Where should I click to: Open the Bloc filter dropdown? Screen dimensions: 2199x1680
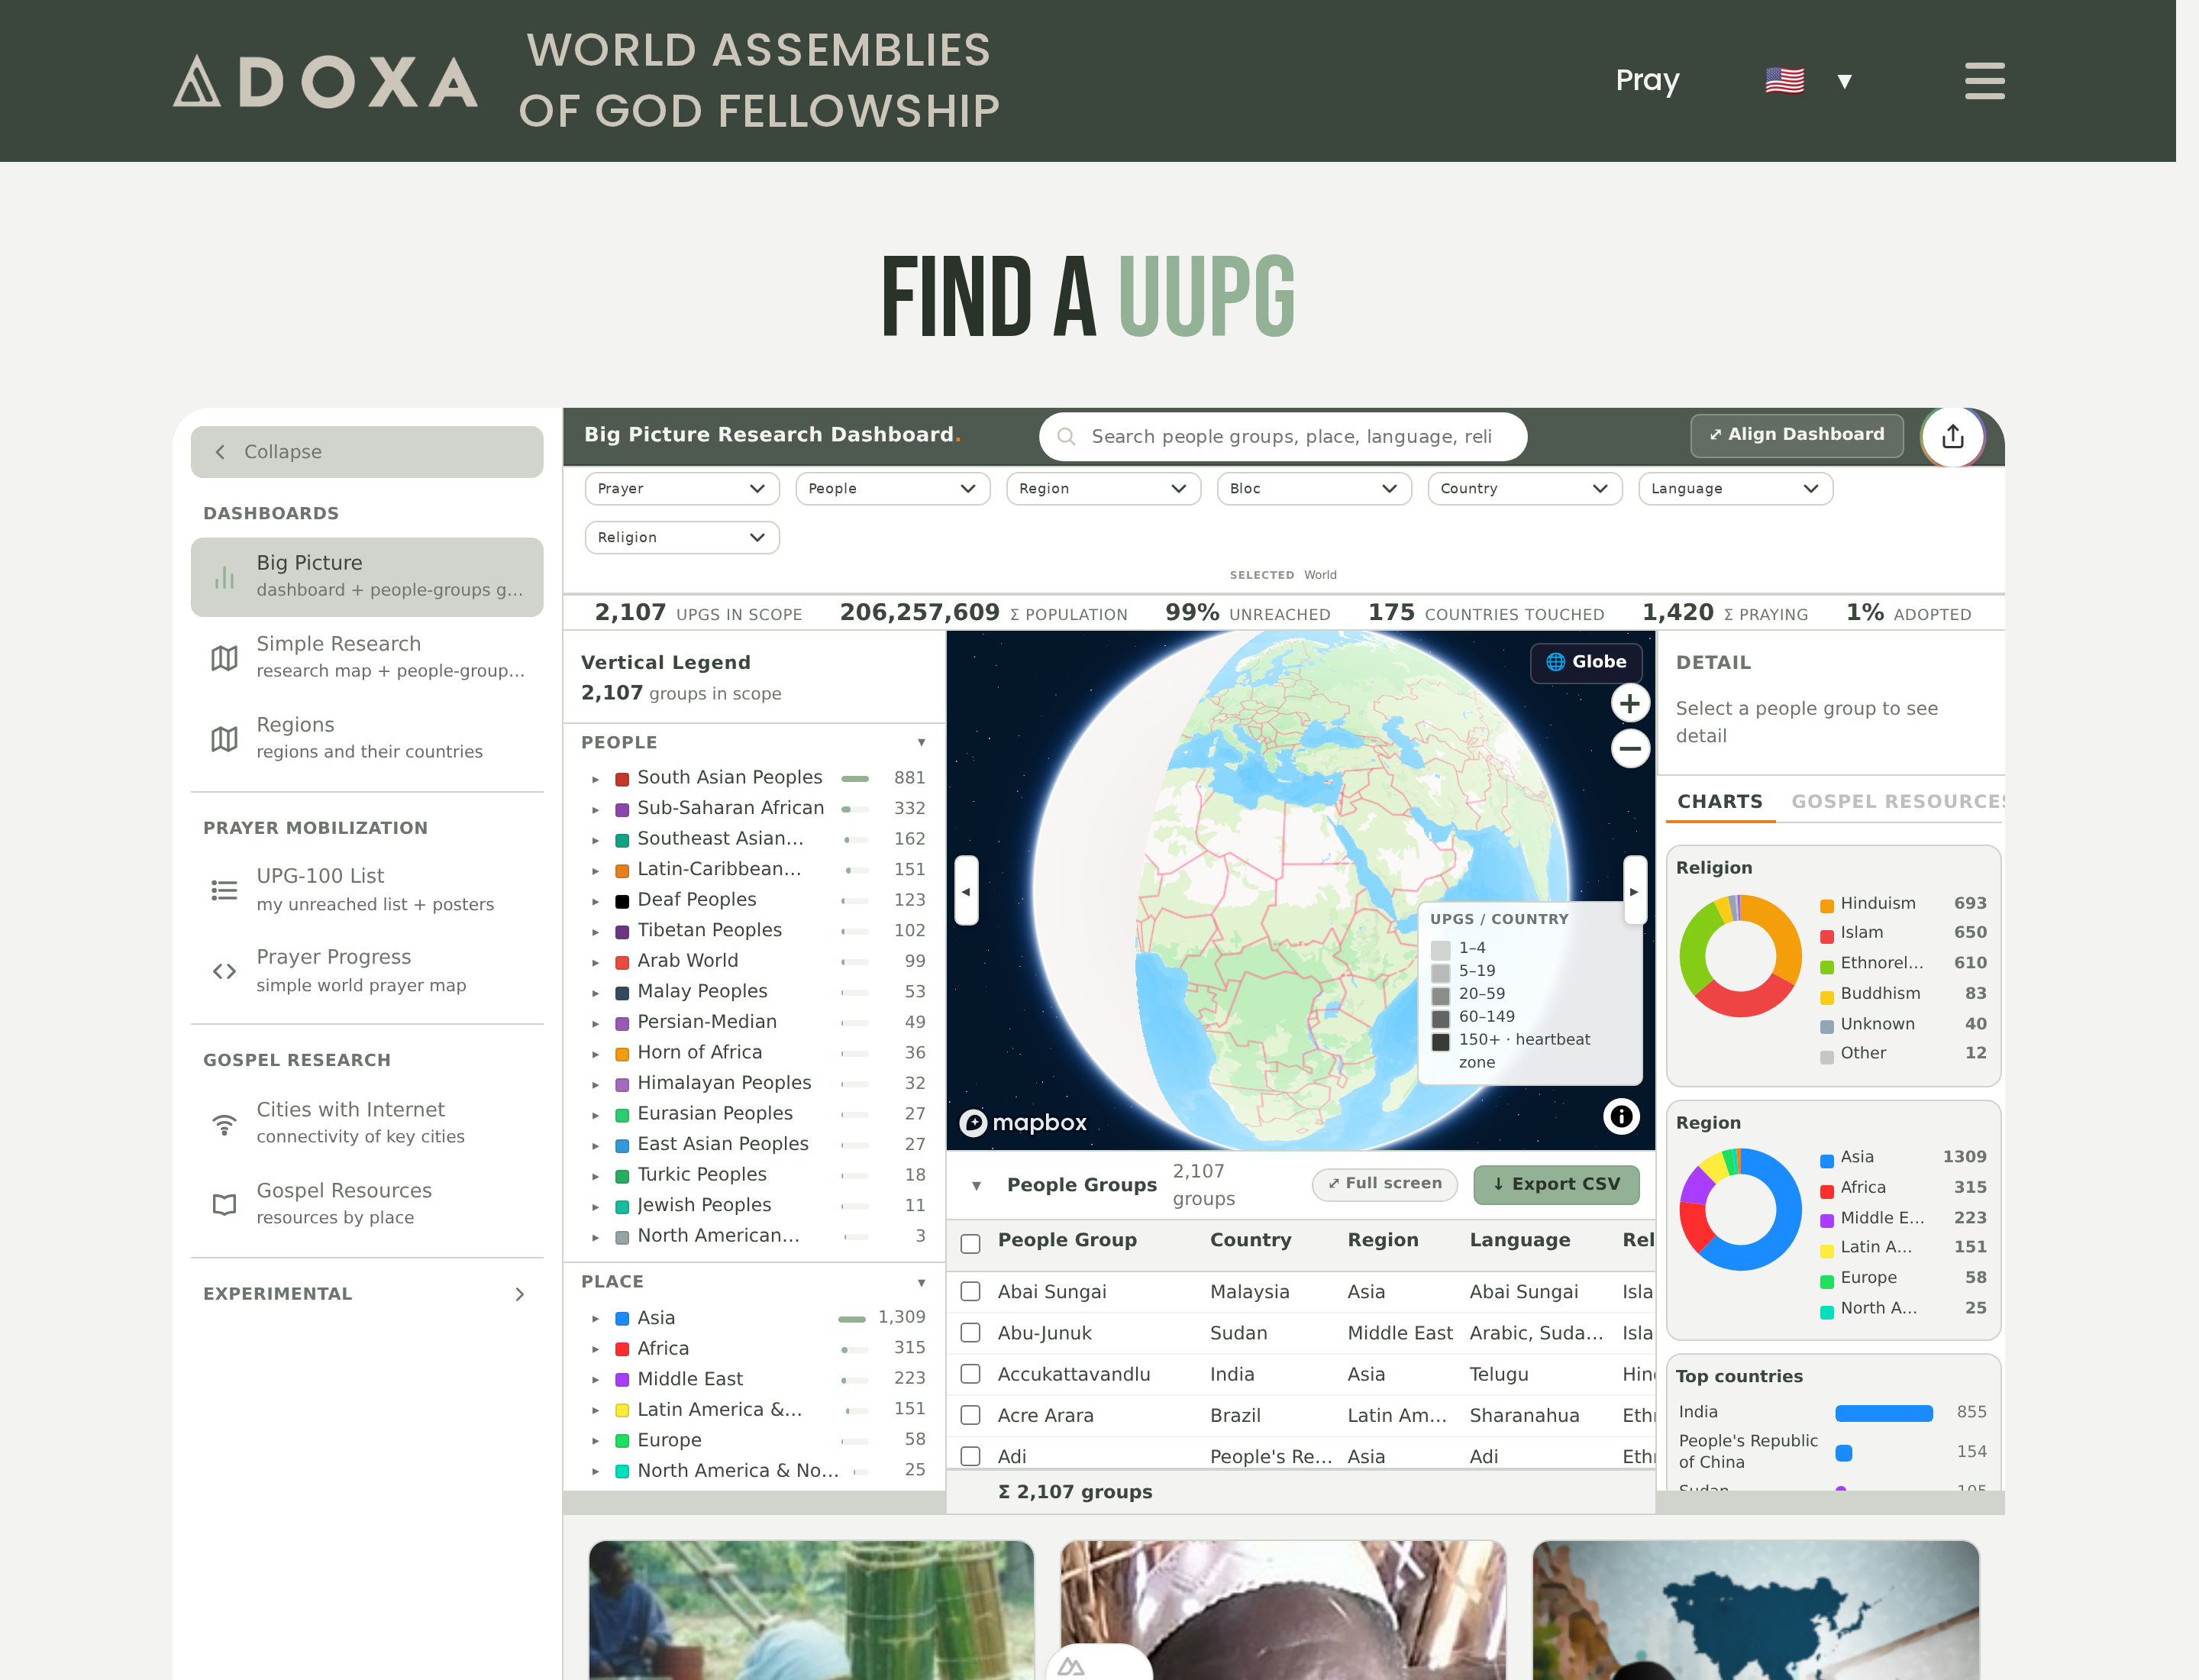coord(1314,488)
